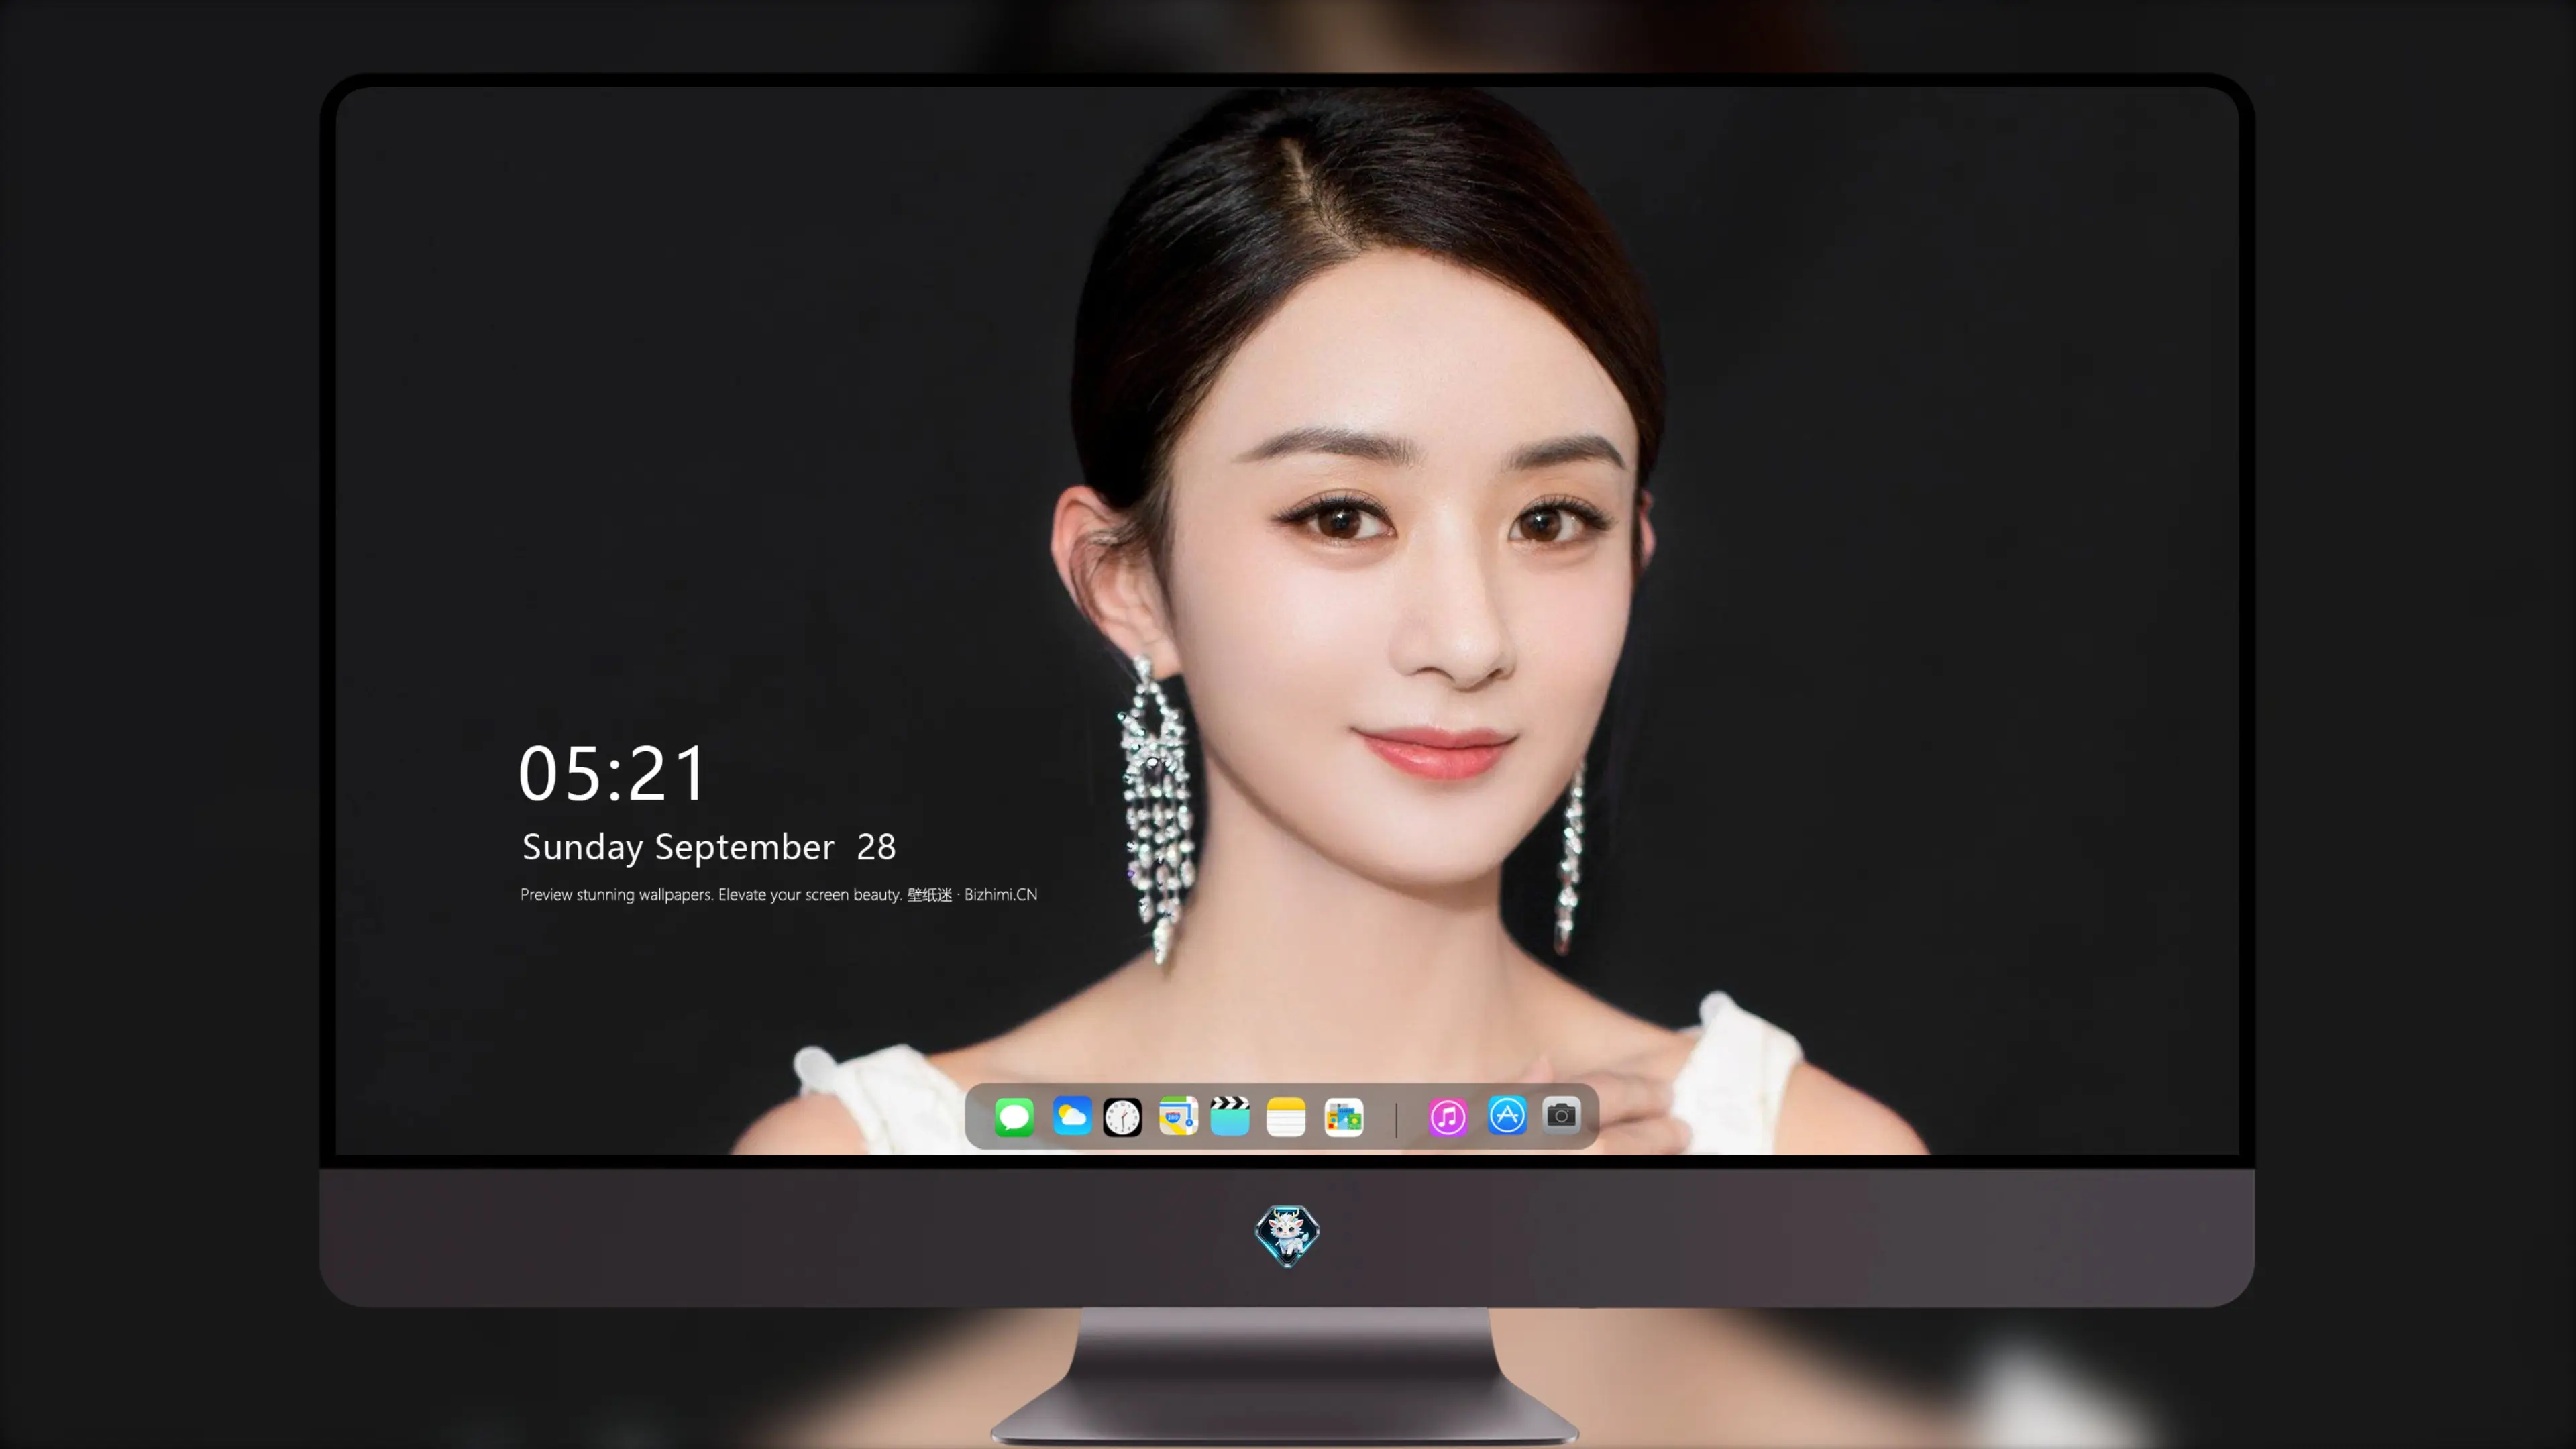Click the 05:21 clock display
Screen dimensions: 2576x1449
click(x=612, y=773)
